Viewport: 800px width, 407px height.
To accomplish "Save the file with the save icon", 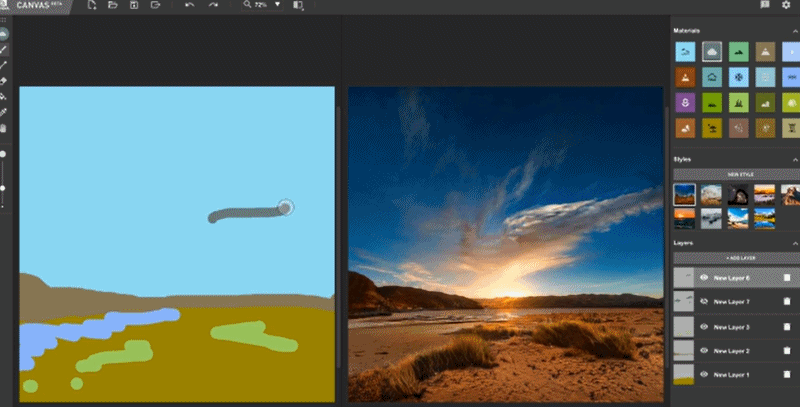I will pos(134,5).
